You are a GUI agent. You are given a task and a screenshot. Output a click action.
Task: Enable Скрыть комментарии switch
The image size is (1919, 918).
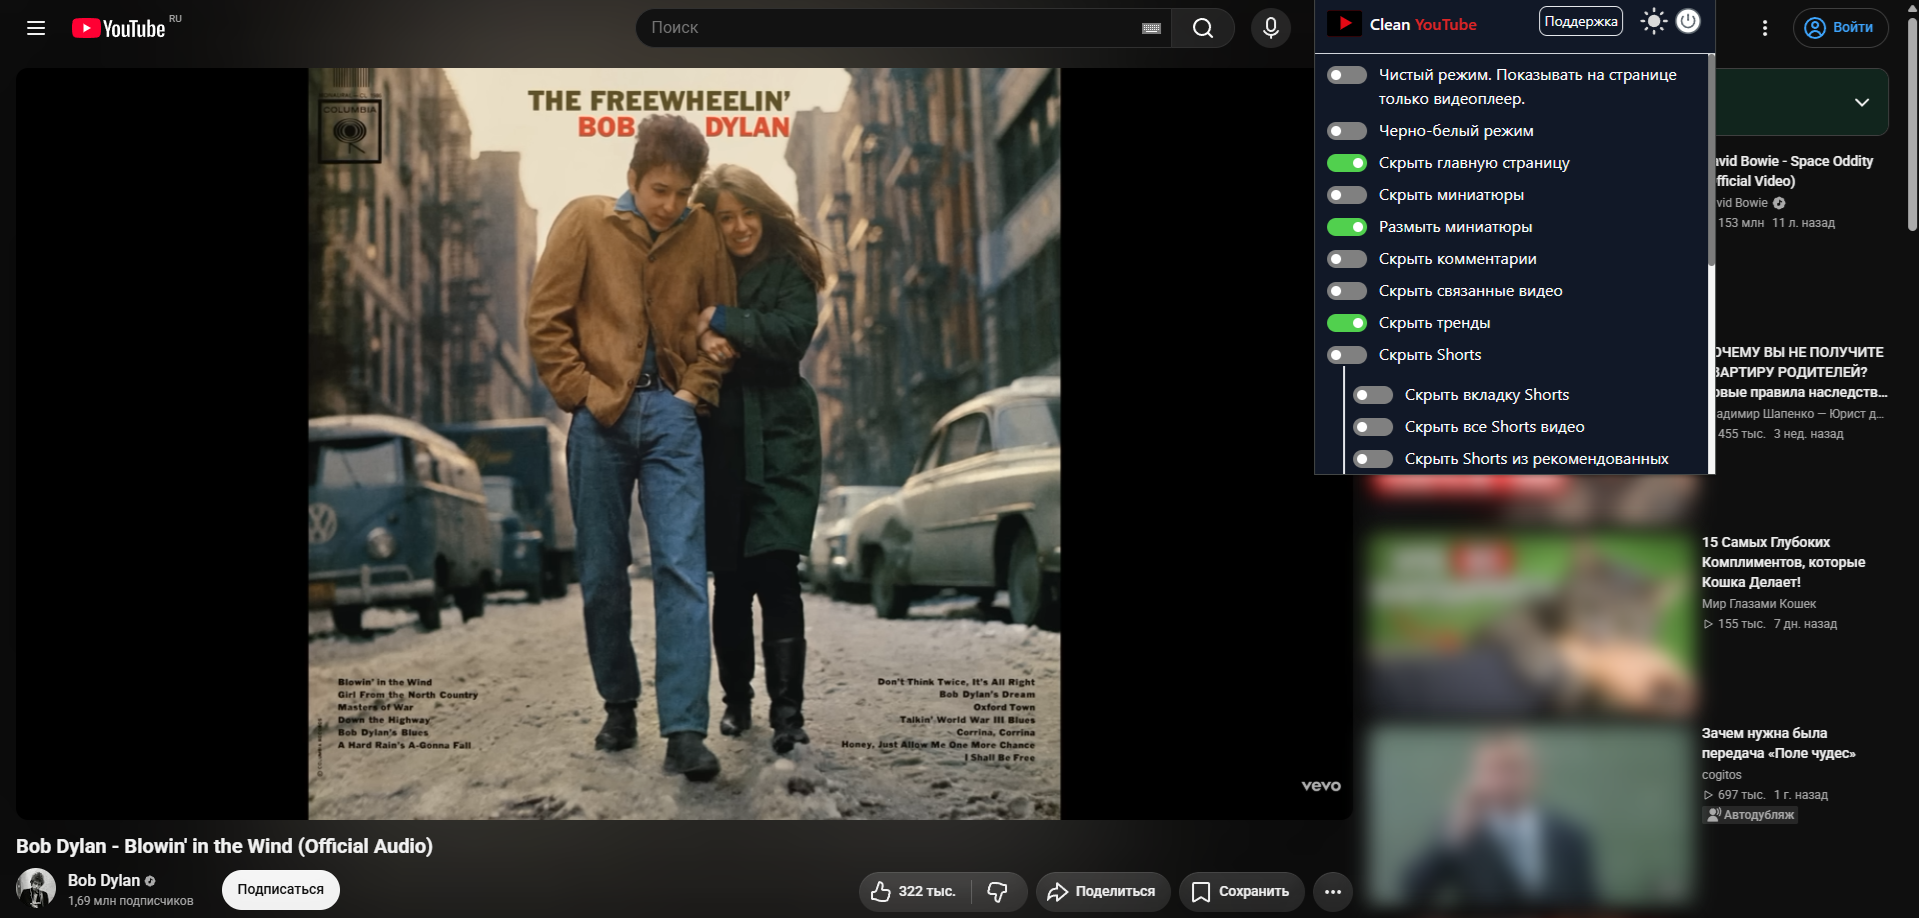tap(1347, 259)
